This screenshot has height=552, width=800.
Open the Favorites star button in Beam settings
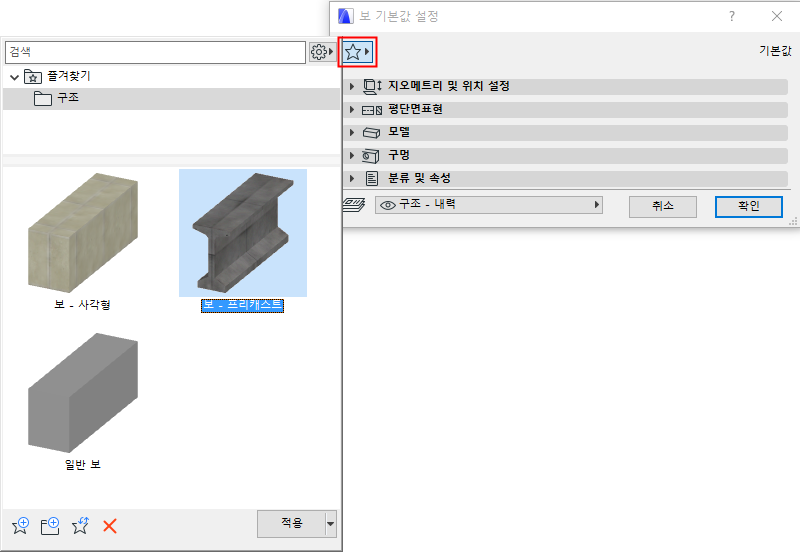click(357, 52)
